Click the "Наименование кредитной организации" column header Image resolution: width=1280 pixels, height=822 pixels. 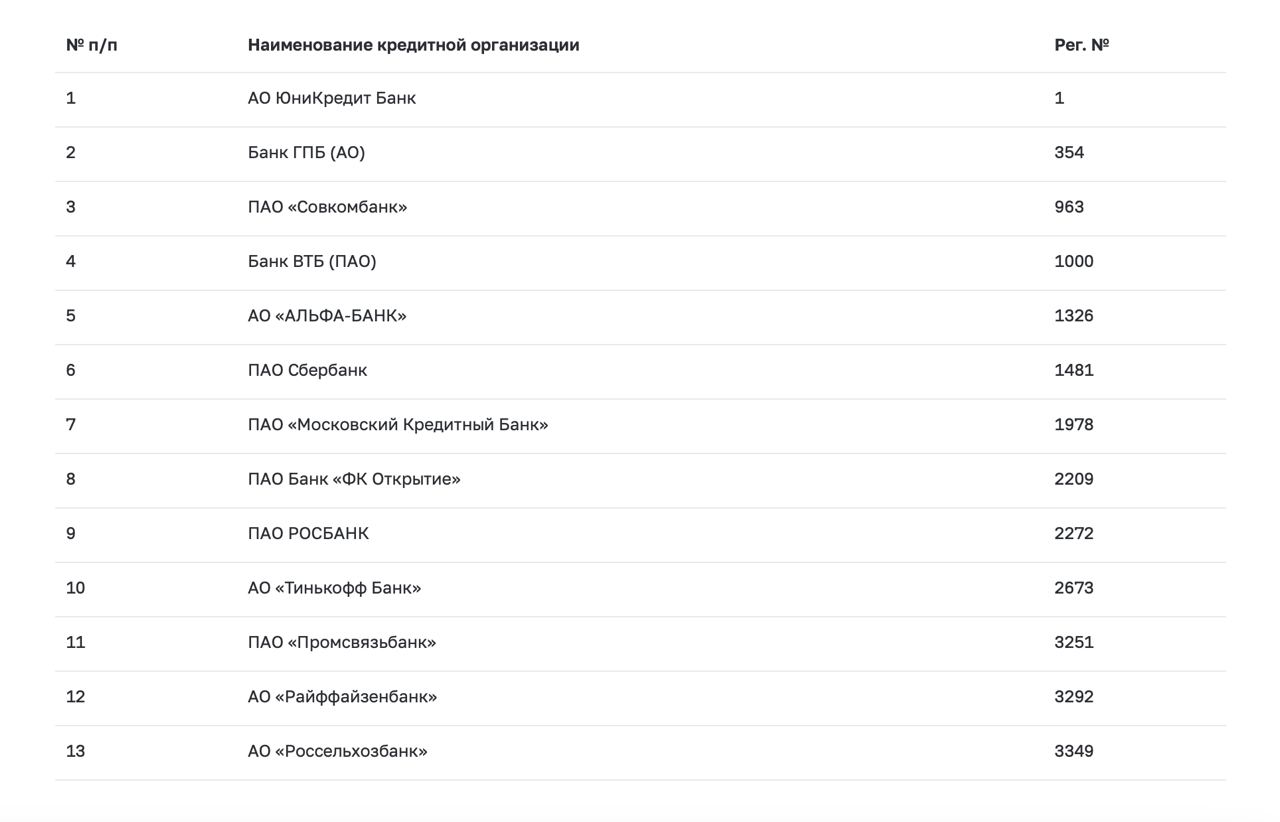click(x=413, y=45)
